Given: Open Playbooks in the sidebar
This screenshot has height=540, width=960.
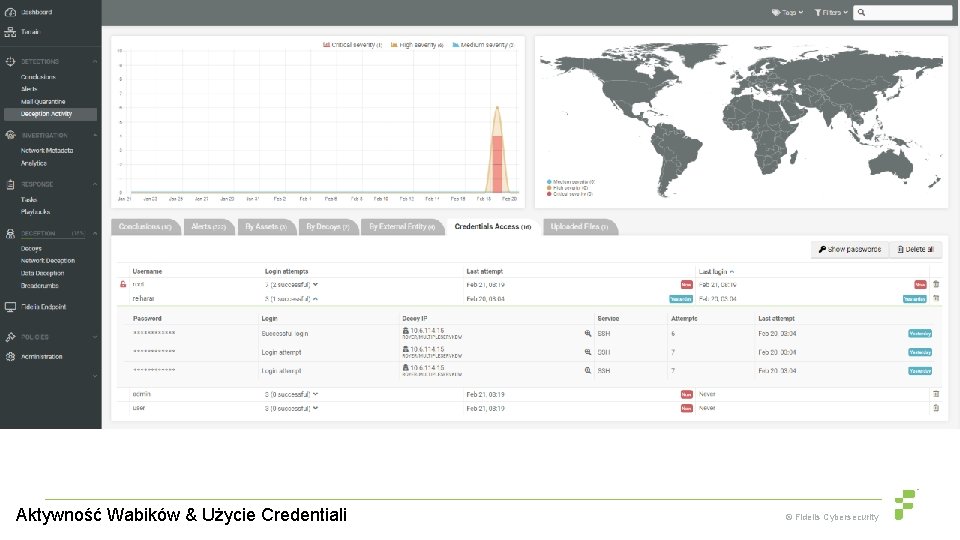Looking at the screenshot, I should click(x=36, y=212).
